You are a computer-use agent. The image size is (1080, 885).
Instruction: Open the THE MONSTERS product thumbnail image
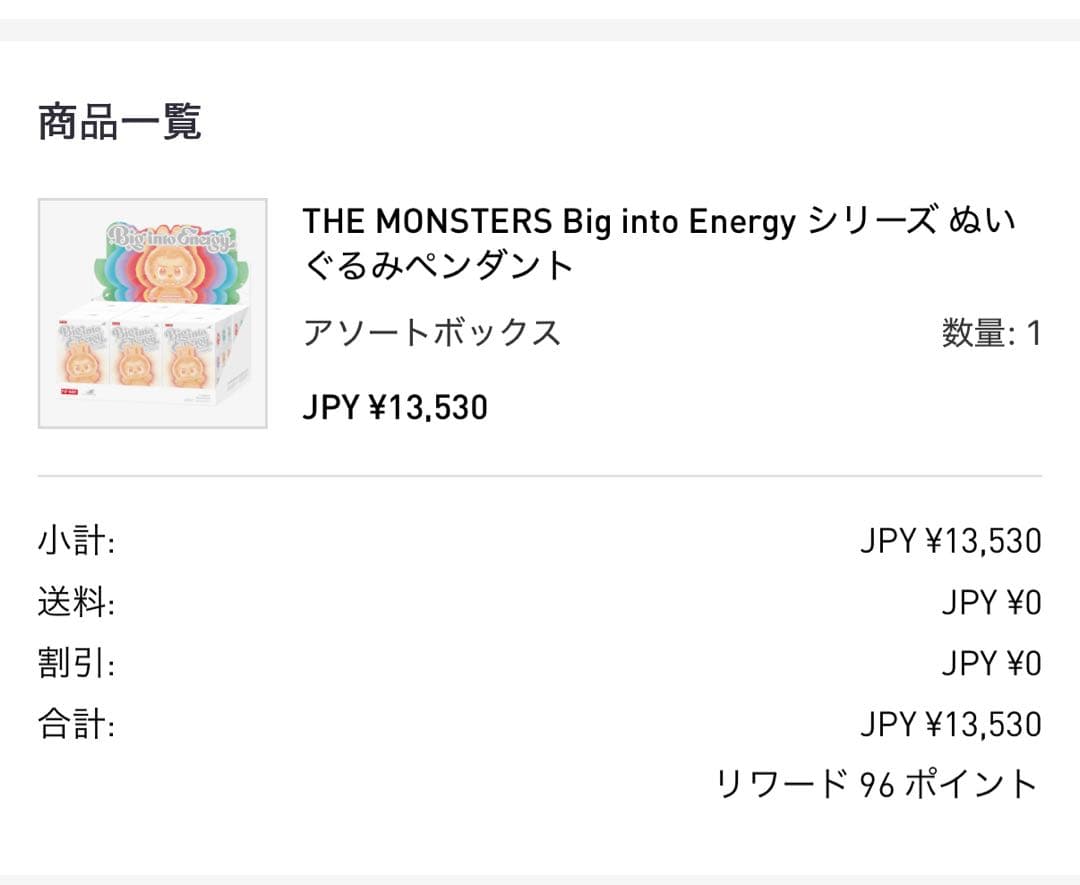click(x=152, y=313)
